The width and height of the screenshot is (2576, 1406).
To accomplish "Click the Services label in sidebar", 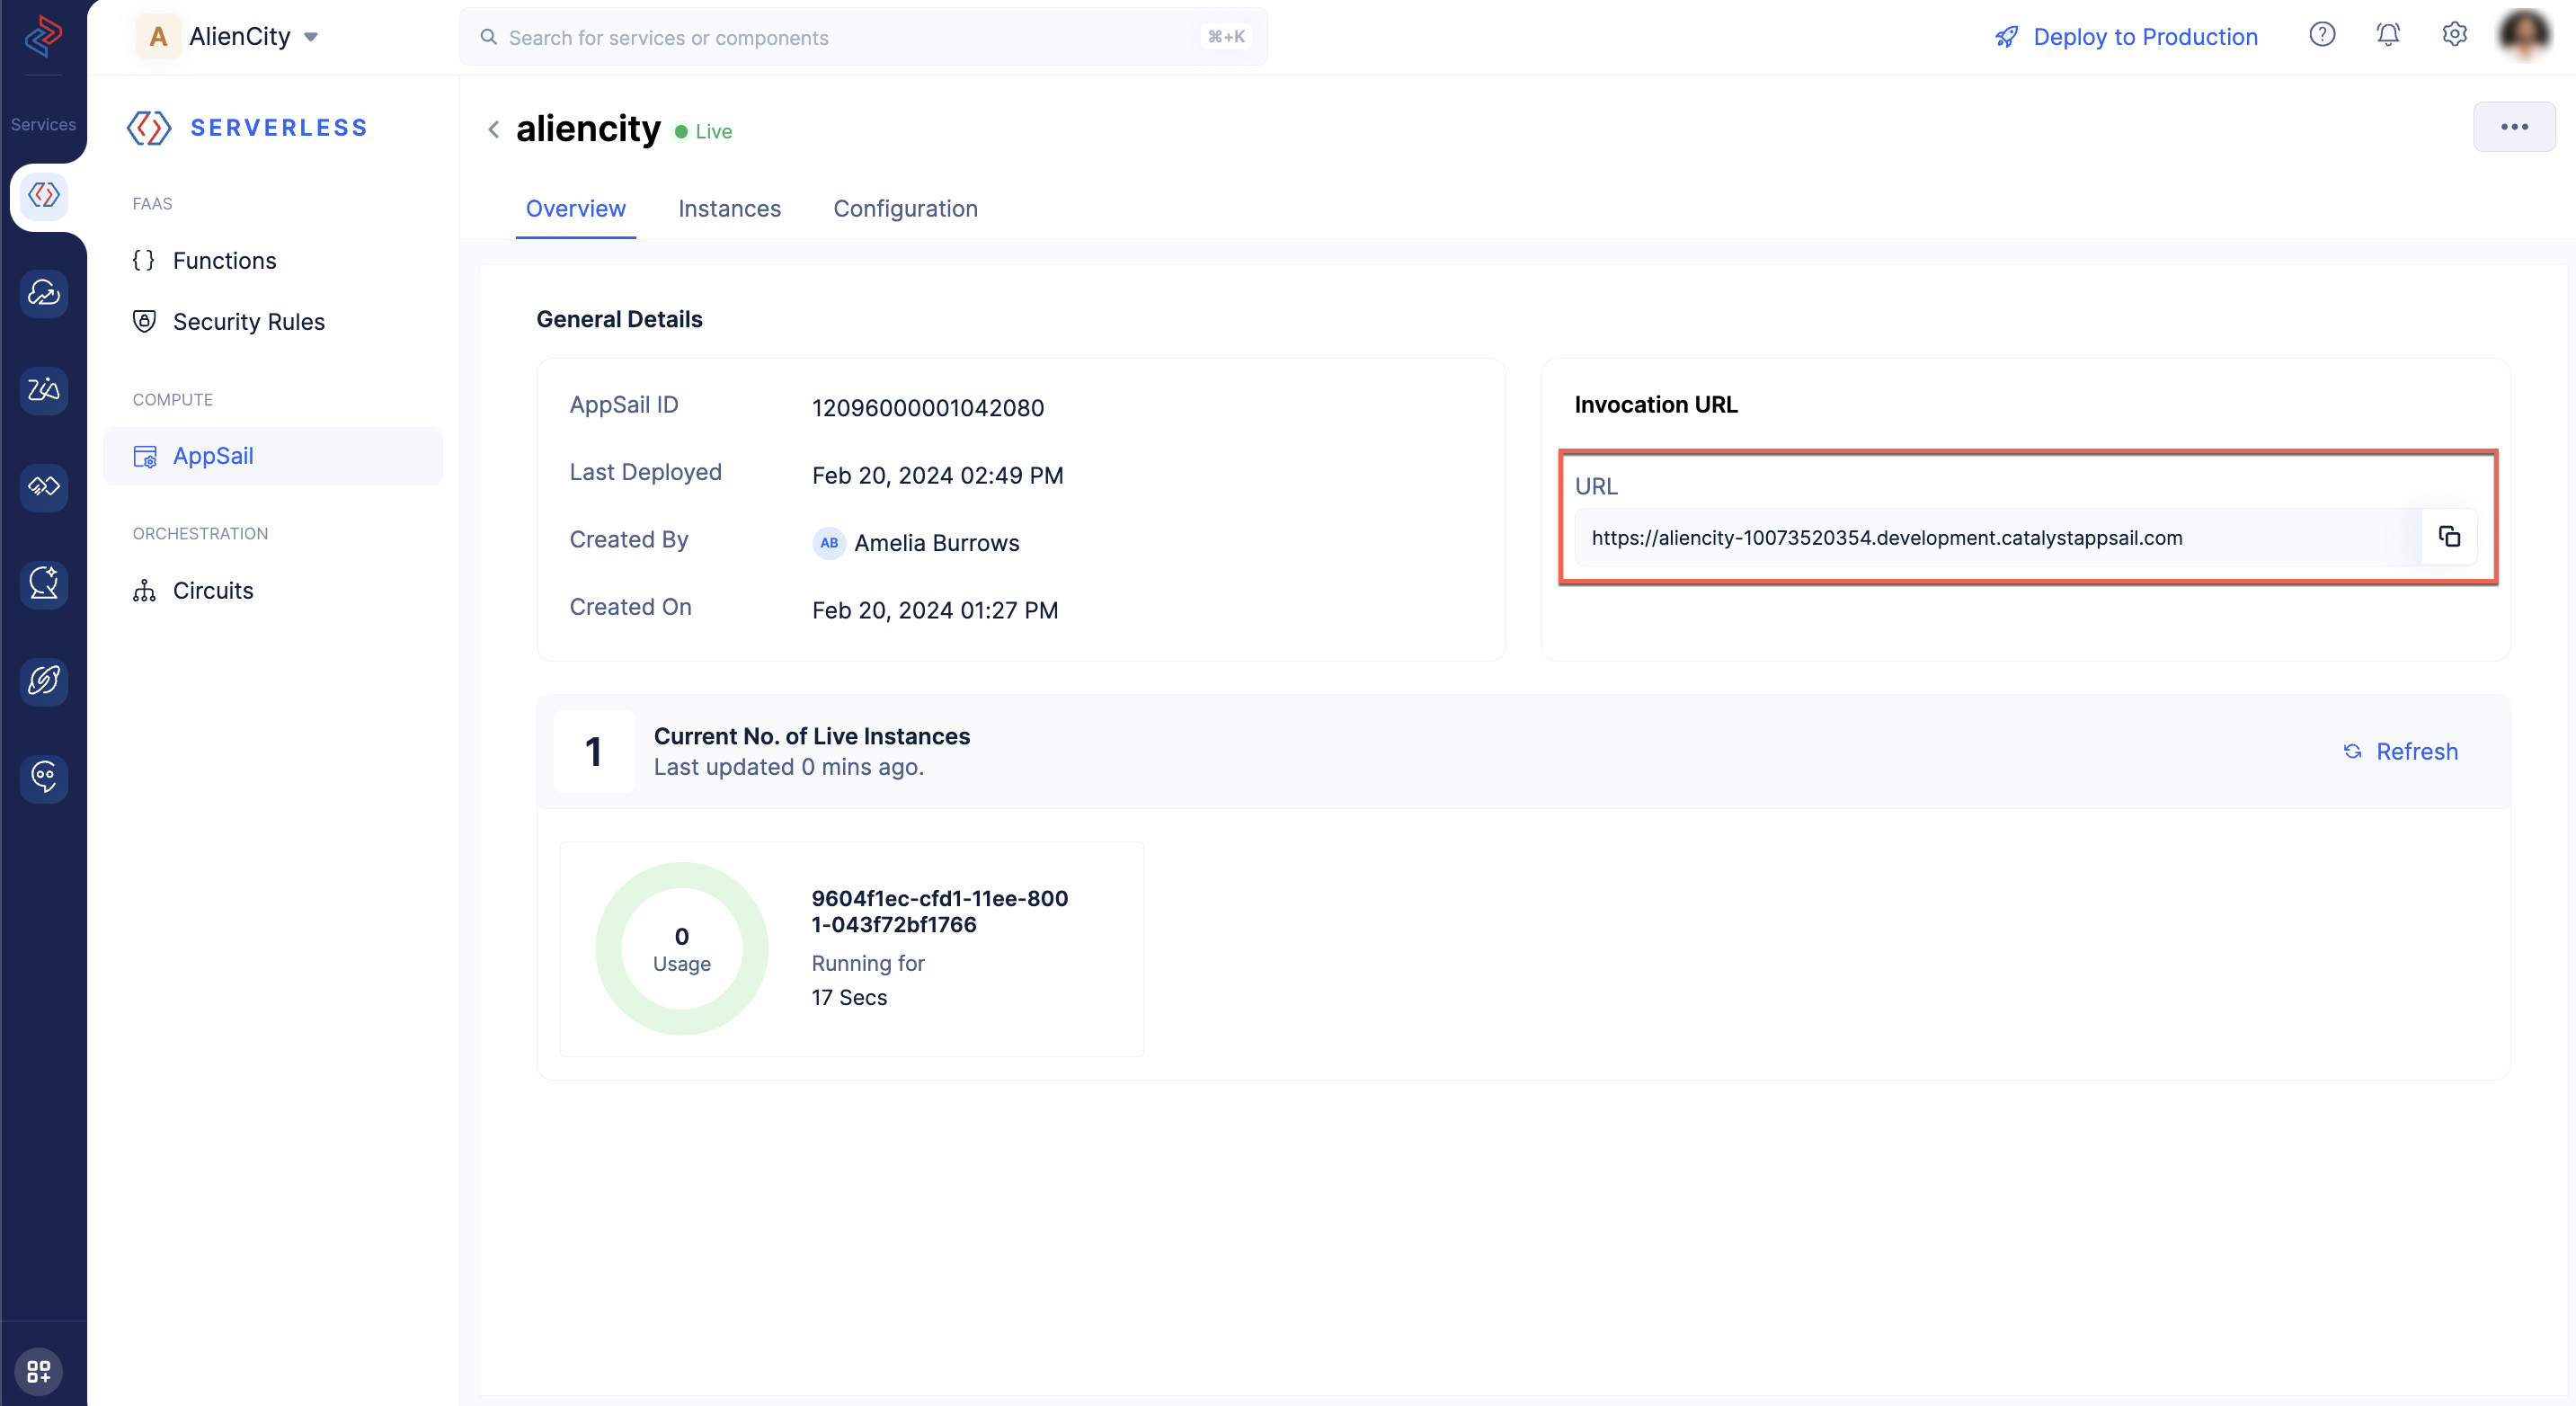I will pyautogui.click(x=43, y=124).
